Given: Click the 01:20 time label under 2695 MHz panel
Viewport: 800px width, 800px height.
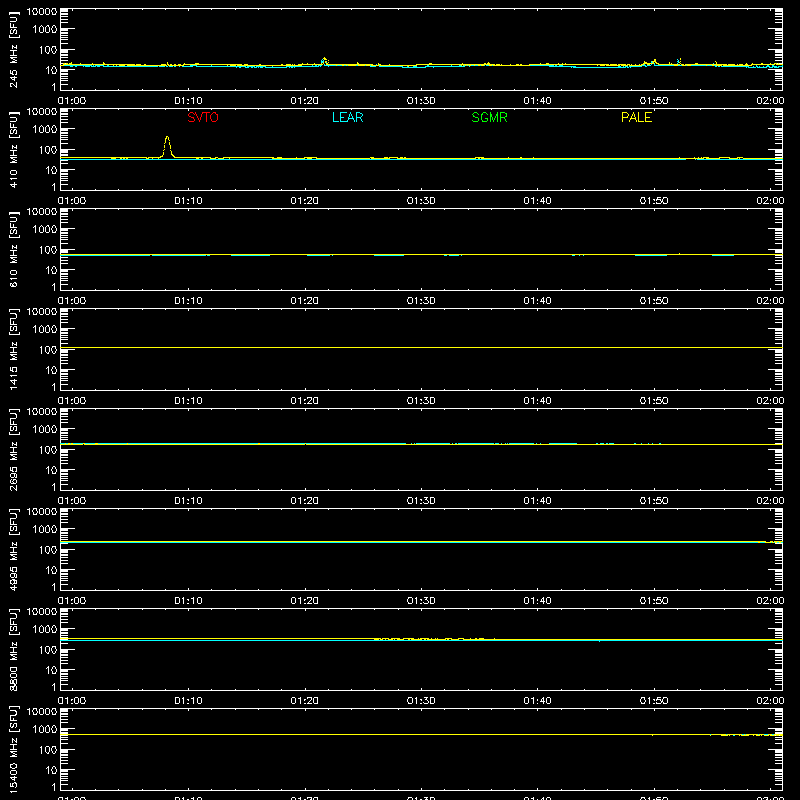Looking at the screenshot, I should (305, 501).
